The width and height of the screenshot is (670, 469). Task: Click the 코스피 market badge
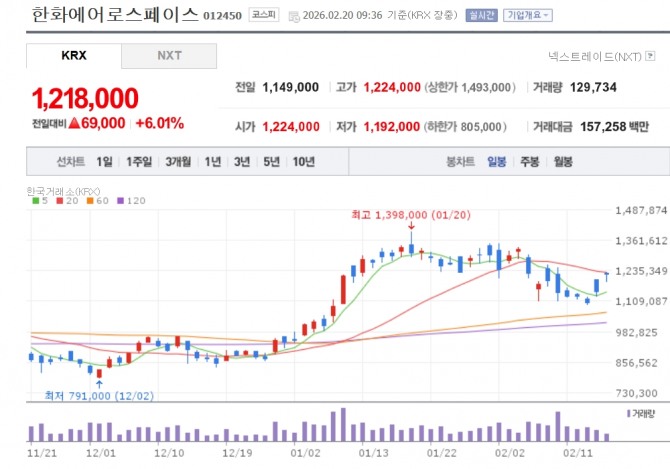pos(264,15)
